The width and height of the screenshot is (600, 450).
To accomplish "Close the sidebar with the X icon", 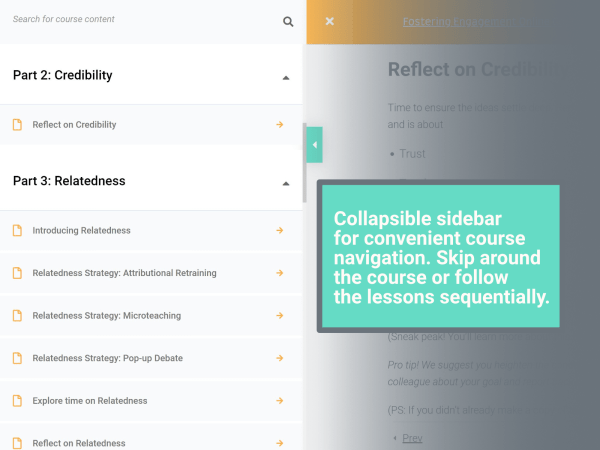I will (329, 21).
